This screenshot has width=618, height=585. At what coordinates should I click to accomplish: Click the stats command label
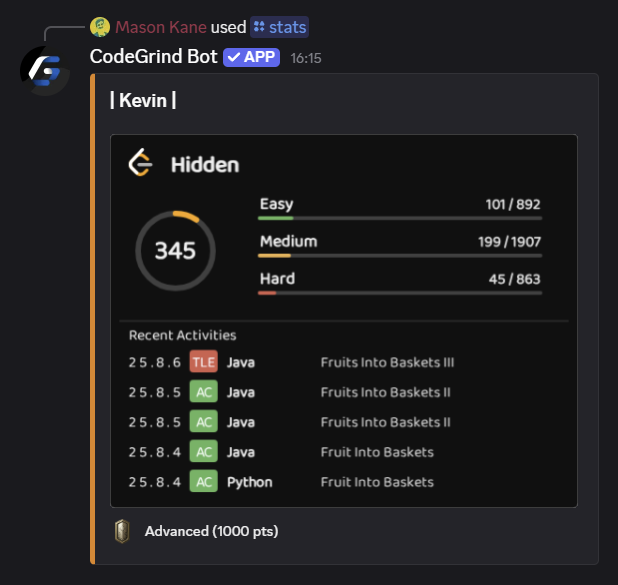coord(288,27)
